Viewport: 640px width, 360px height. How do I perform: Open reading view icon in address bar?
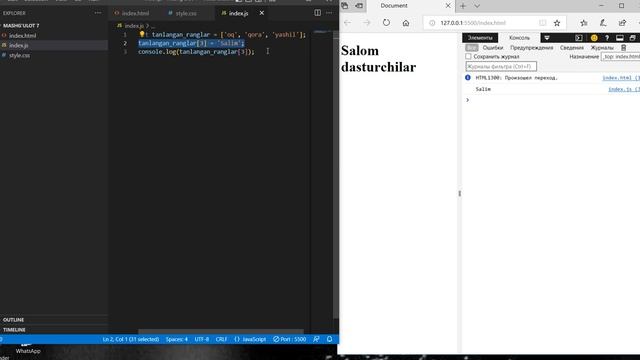point(542,23)
